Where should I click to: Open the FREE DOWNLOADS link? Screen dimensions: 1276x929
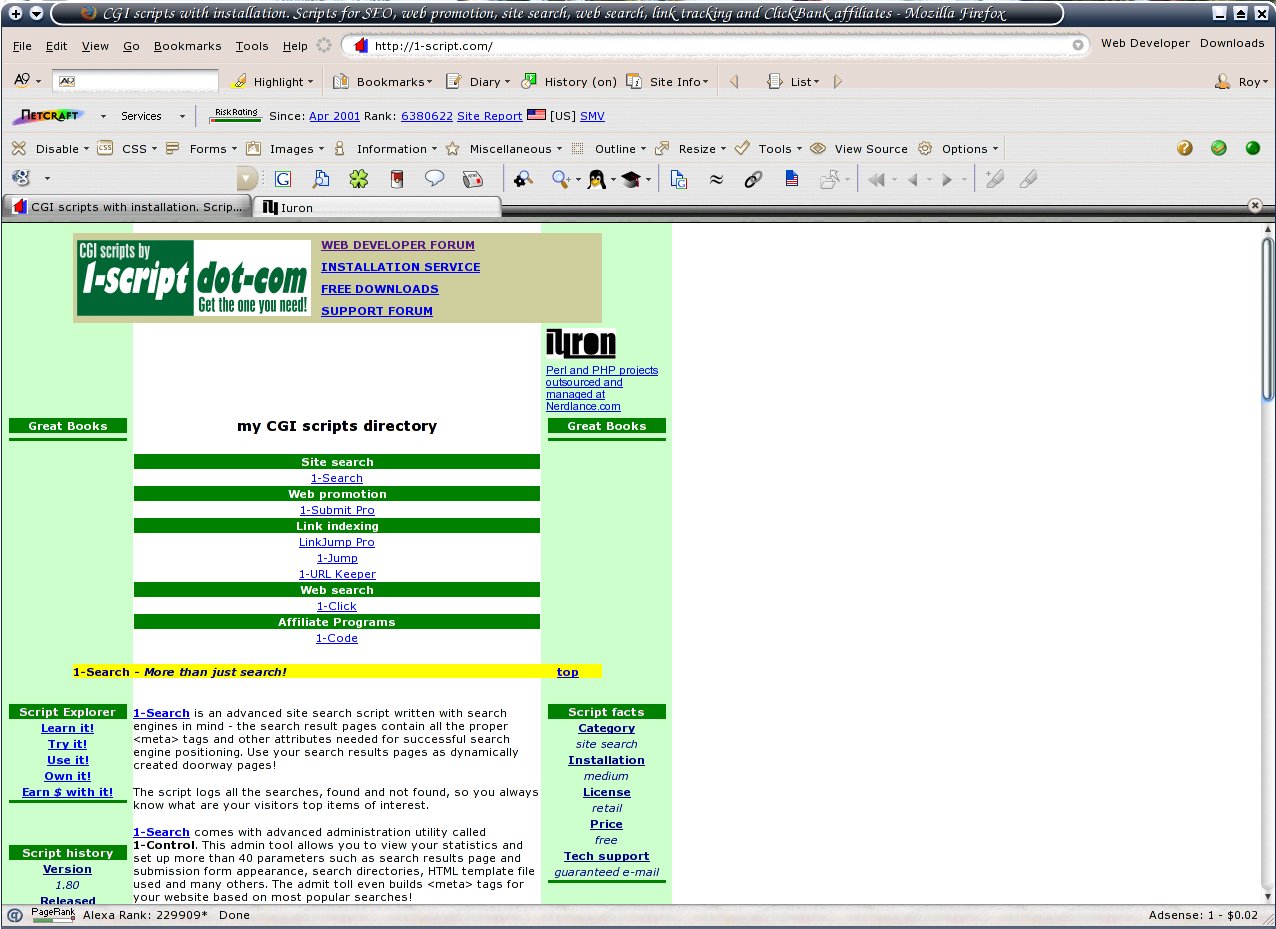(380, 289)
